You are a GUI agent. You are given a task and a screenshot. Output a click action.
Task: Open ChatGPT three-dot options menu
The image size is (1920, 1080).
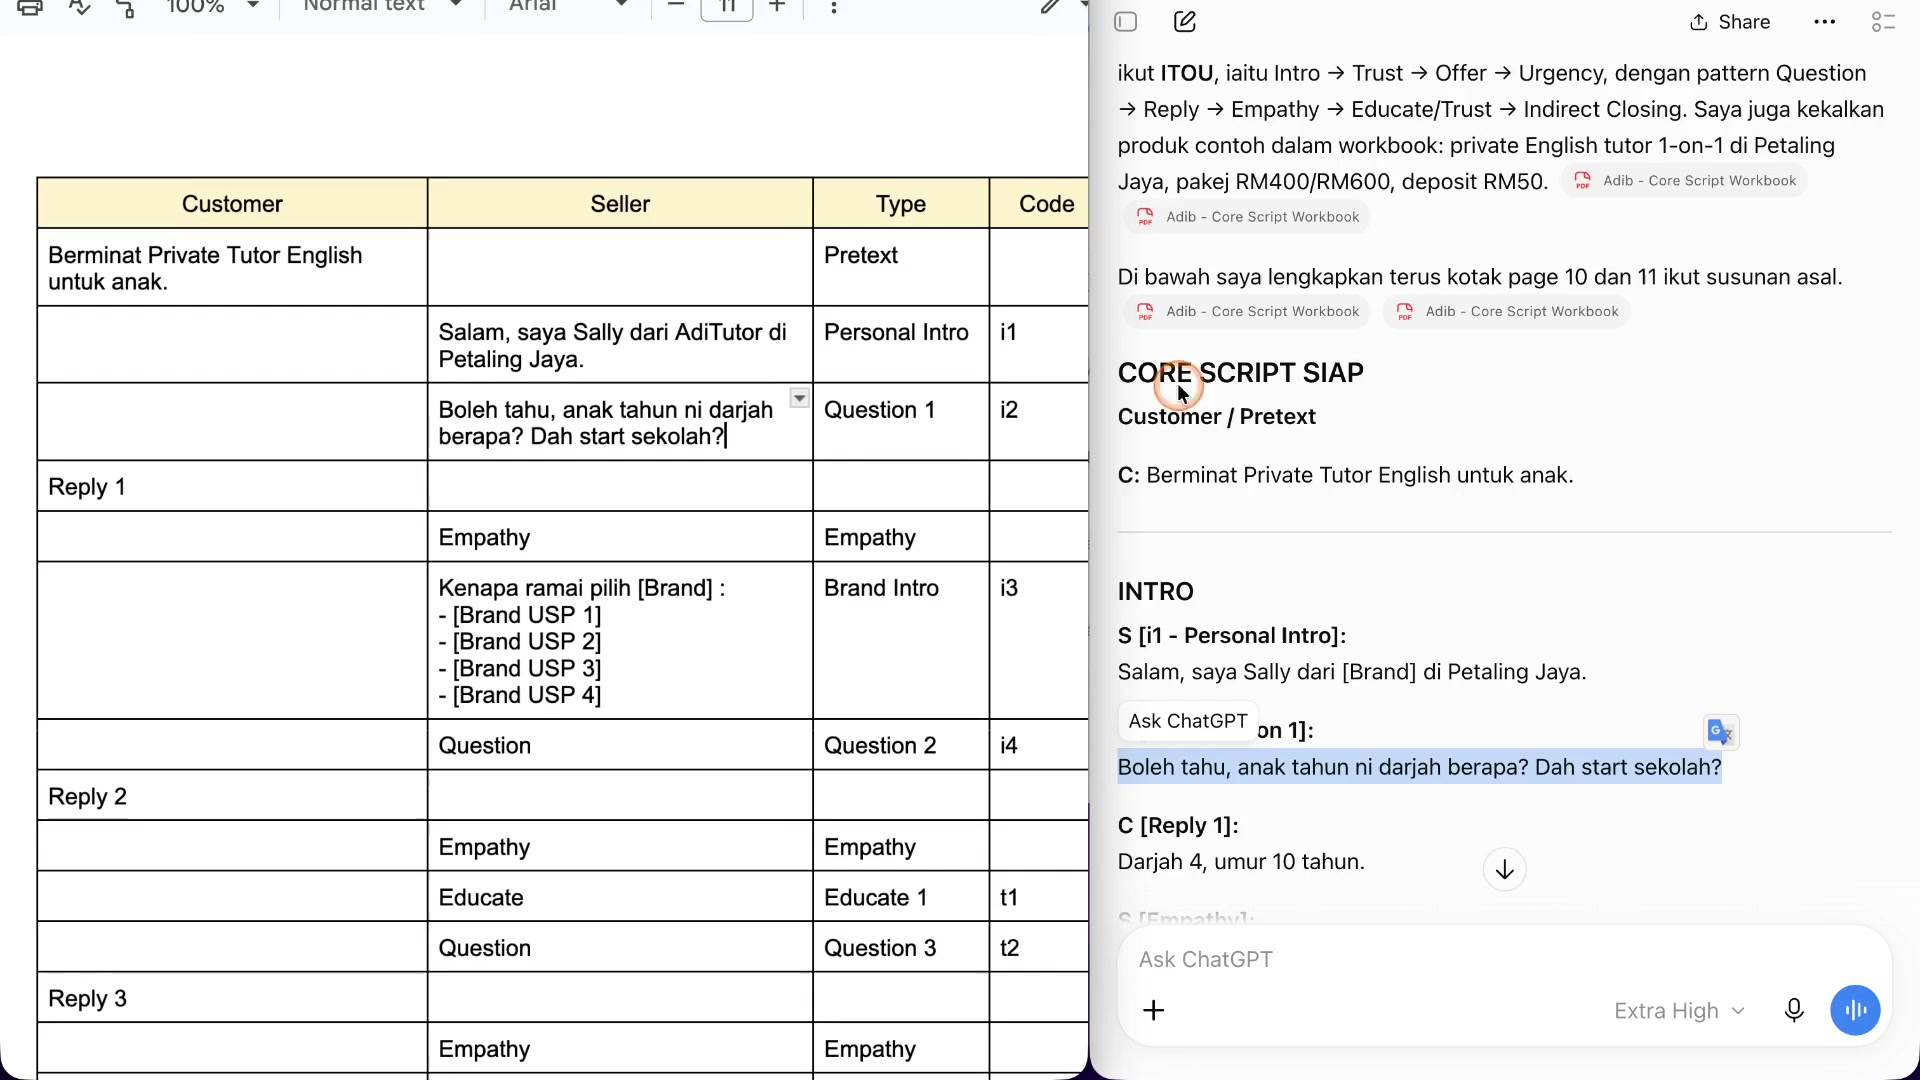pos(1825,22)
